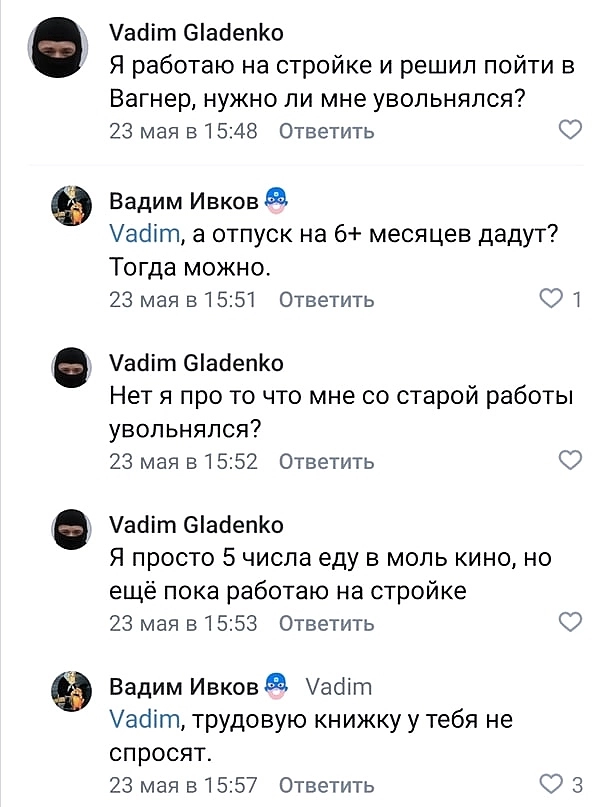Viewport: 611px width, 807px height.
Task: Tap the heart icon on the 15:53 comment
Action: point(569,622)
